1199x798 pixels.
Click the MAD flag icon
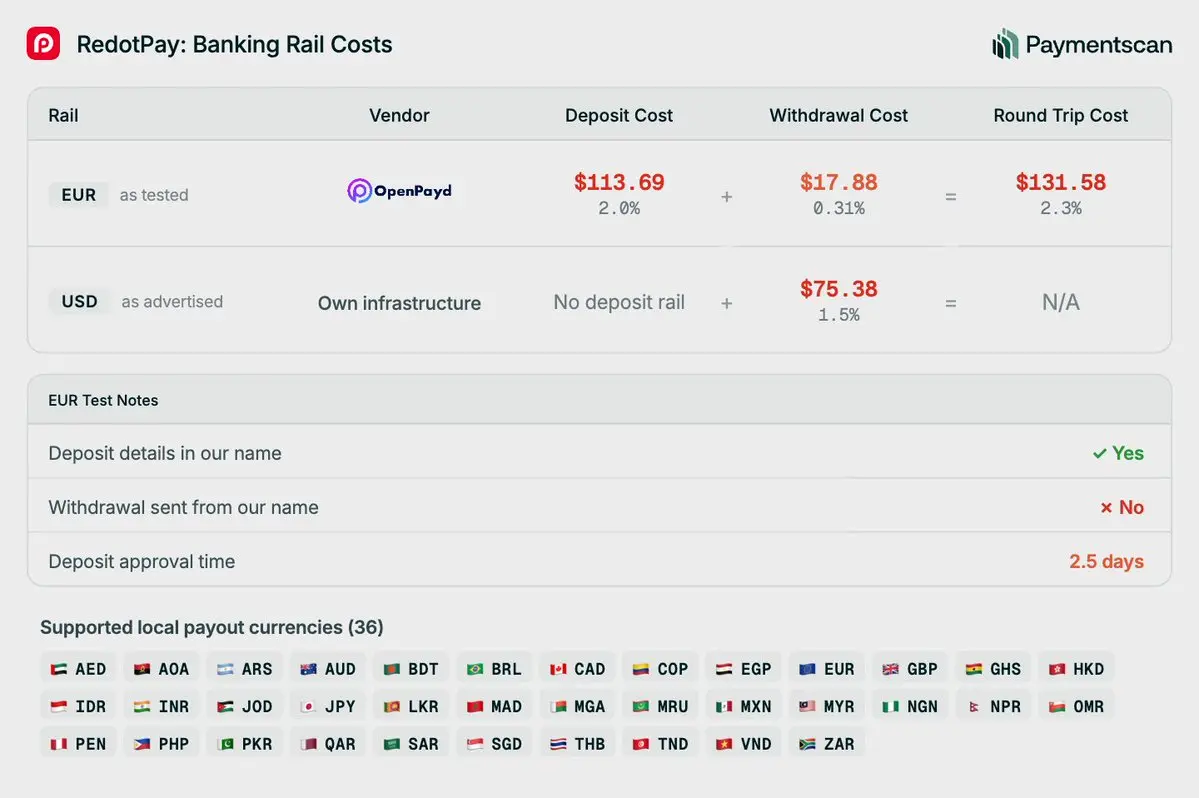[x=475, y=706]
